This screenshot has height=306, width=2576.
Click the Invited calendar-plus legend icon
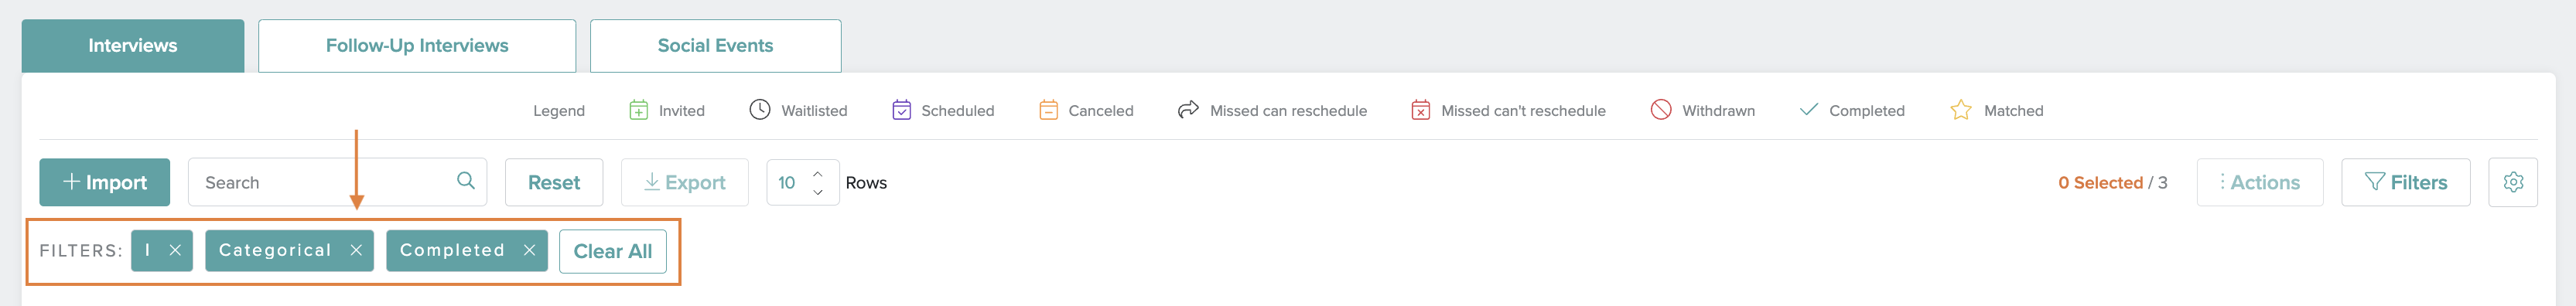coord(638,110)
